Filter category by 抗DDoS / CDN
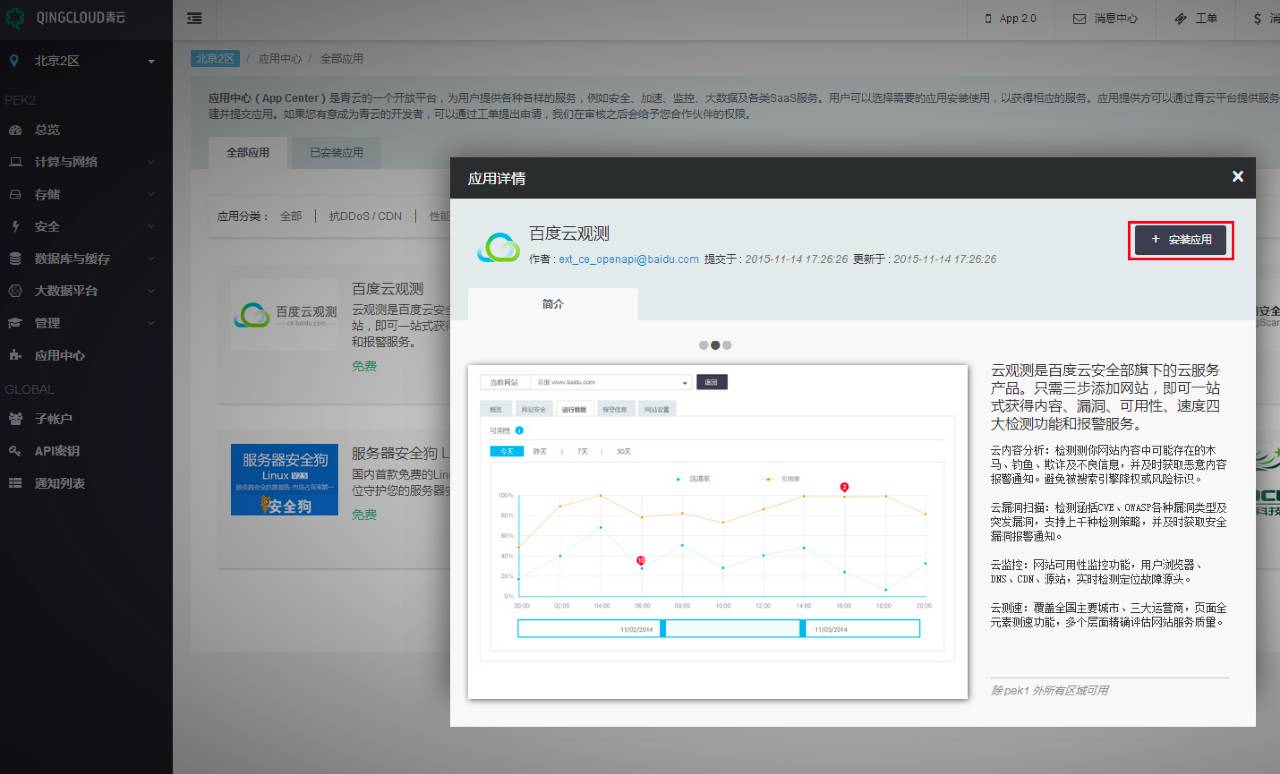 tap(365, 216)
